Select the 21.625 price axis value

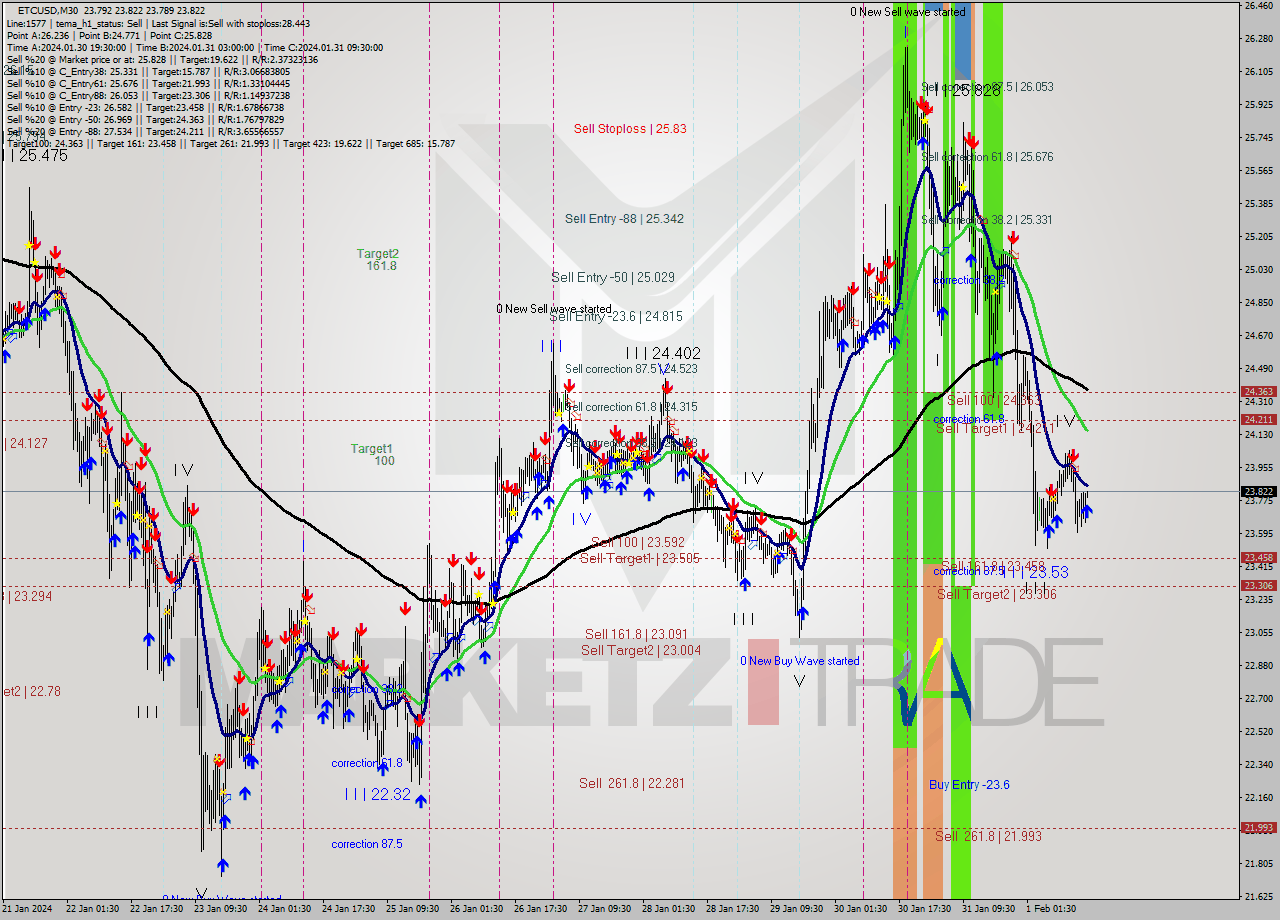(1258, 896)
